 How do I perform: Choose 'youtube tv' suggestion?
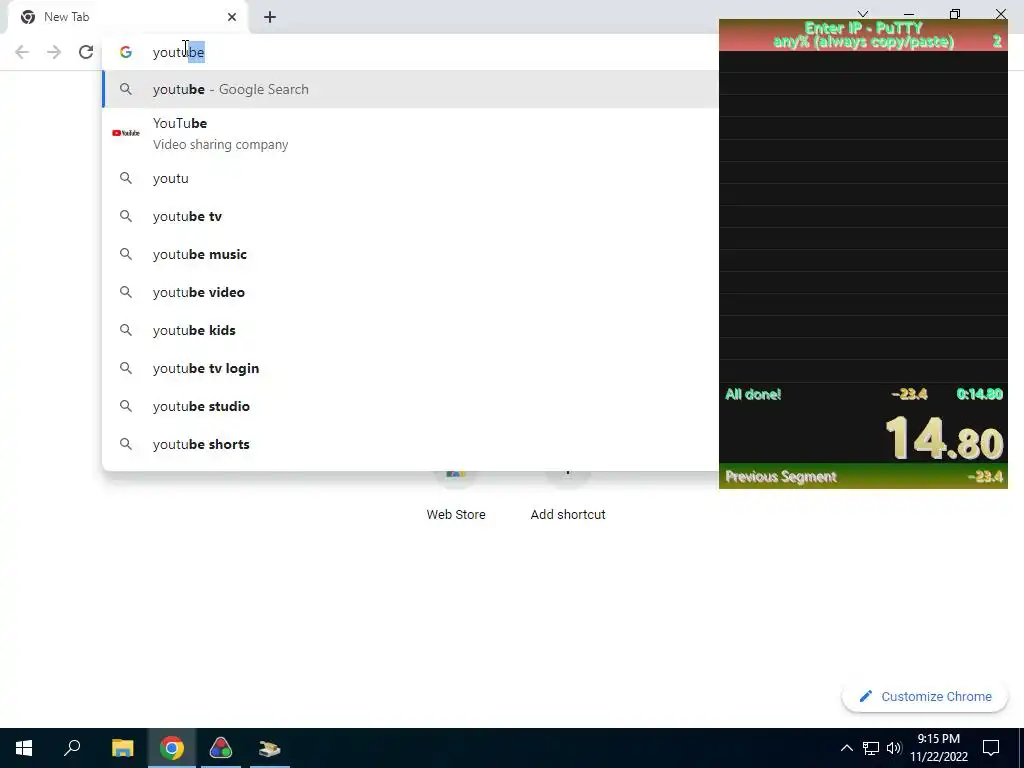point(410,216)
